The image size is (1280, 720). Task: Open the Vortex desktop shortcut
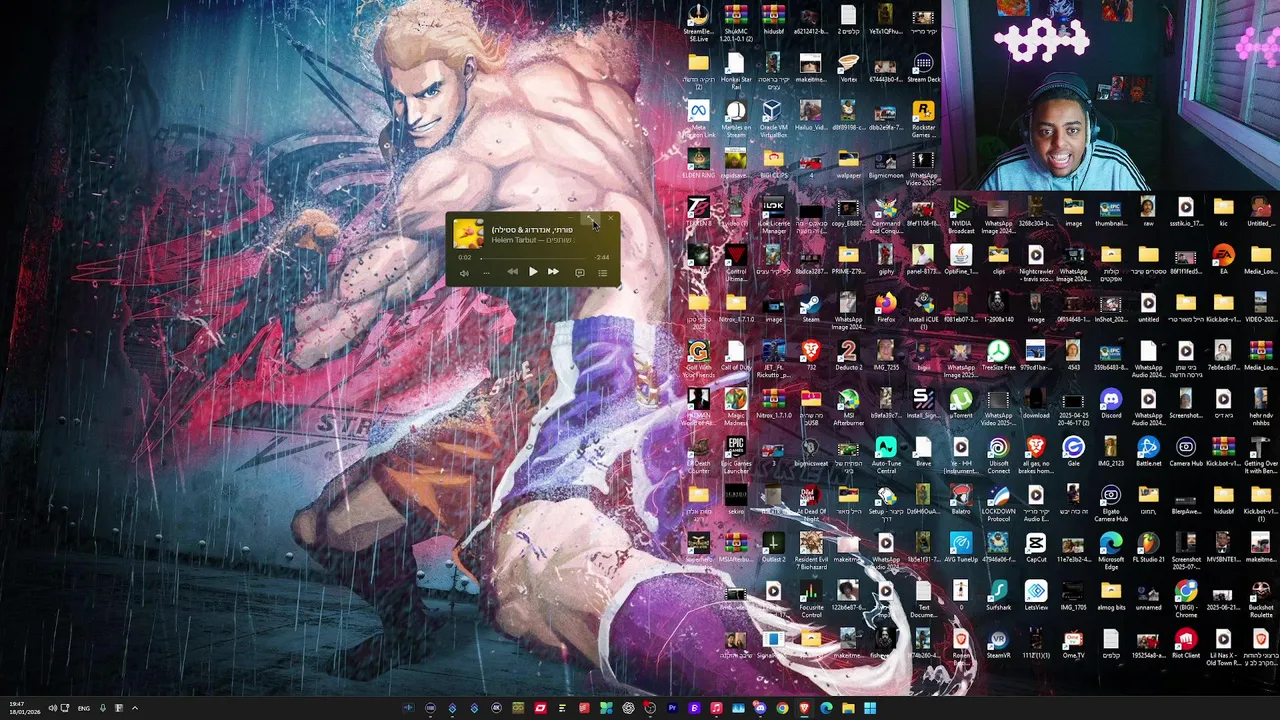click(848, 69)
